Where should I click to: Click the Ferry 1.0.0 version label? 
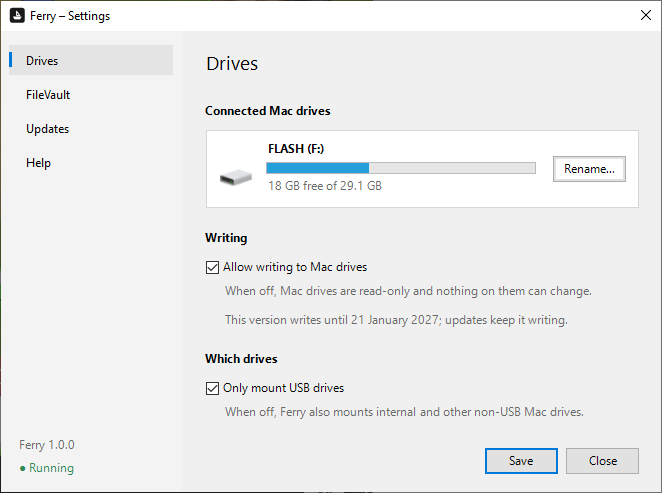(47, 445)
